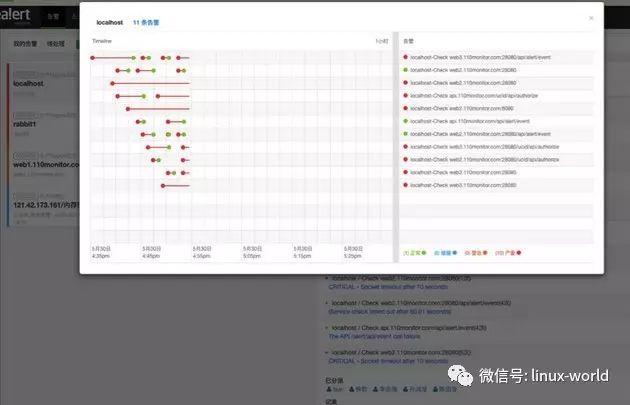Image resolution: width=630 pixels, height=405 pixels.
Task: Click red status dot of web3 api/alert/event row
Action: tap(405, 57)
